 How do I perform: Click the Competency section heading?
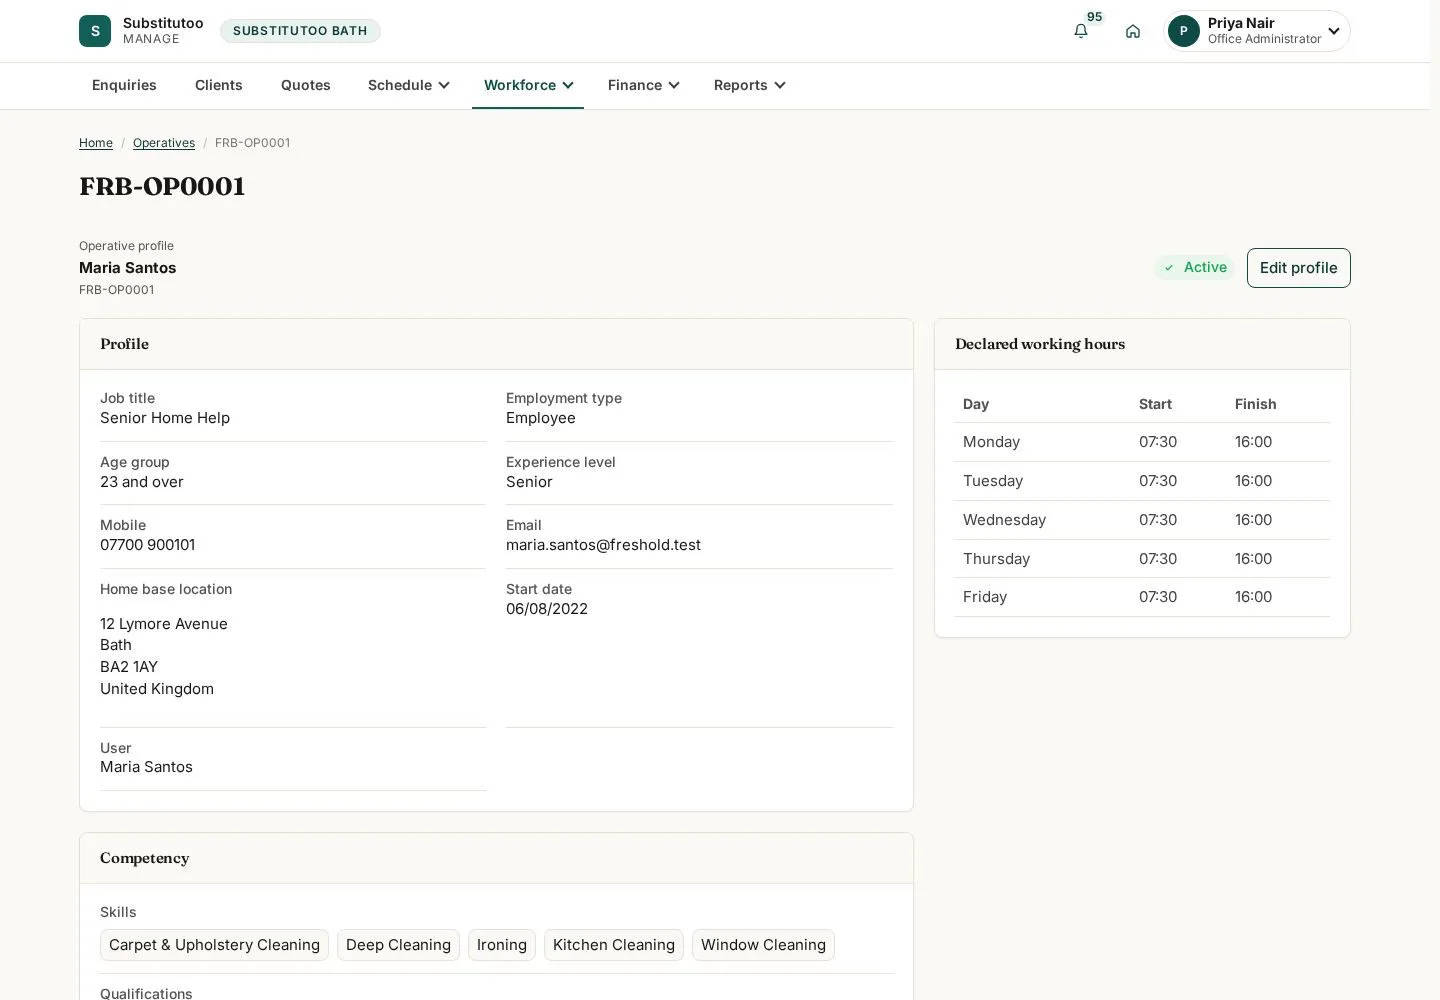coord(145,858)
